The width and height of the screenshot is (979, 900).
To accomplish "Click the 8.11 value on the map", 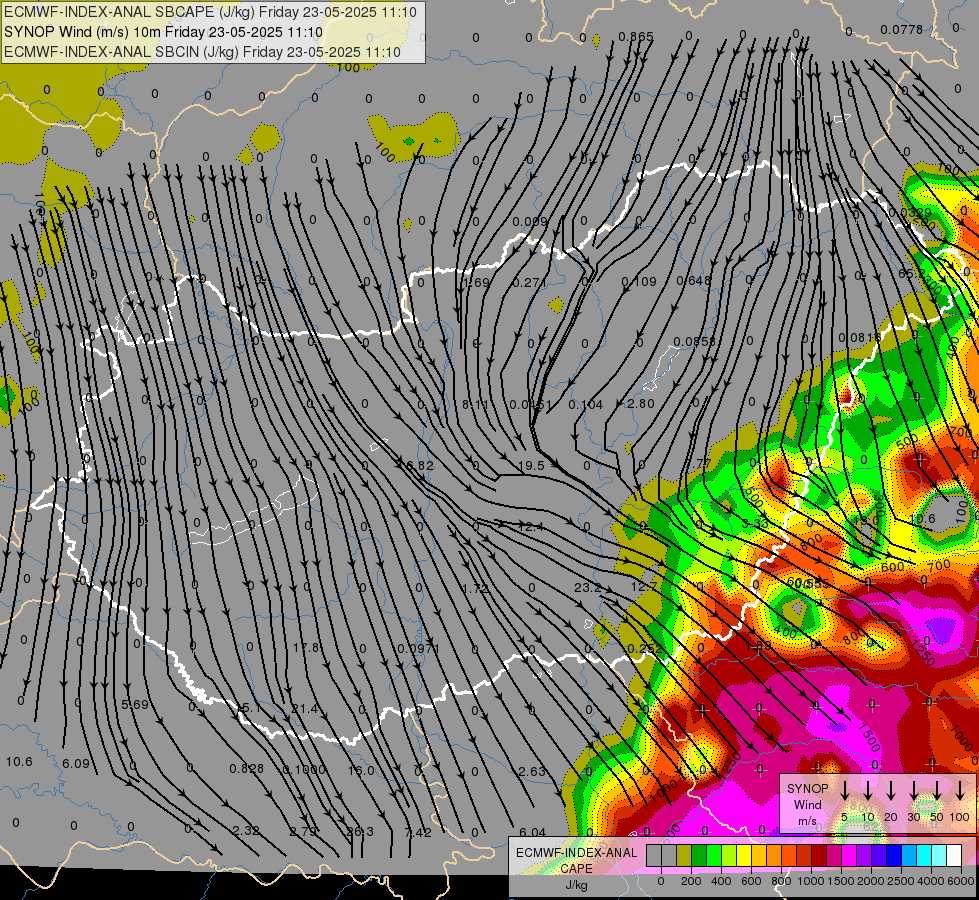I will pos(475,405).
